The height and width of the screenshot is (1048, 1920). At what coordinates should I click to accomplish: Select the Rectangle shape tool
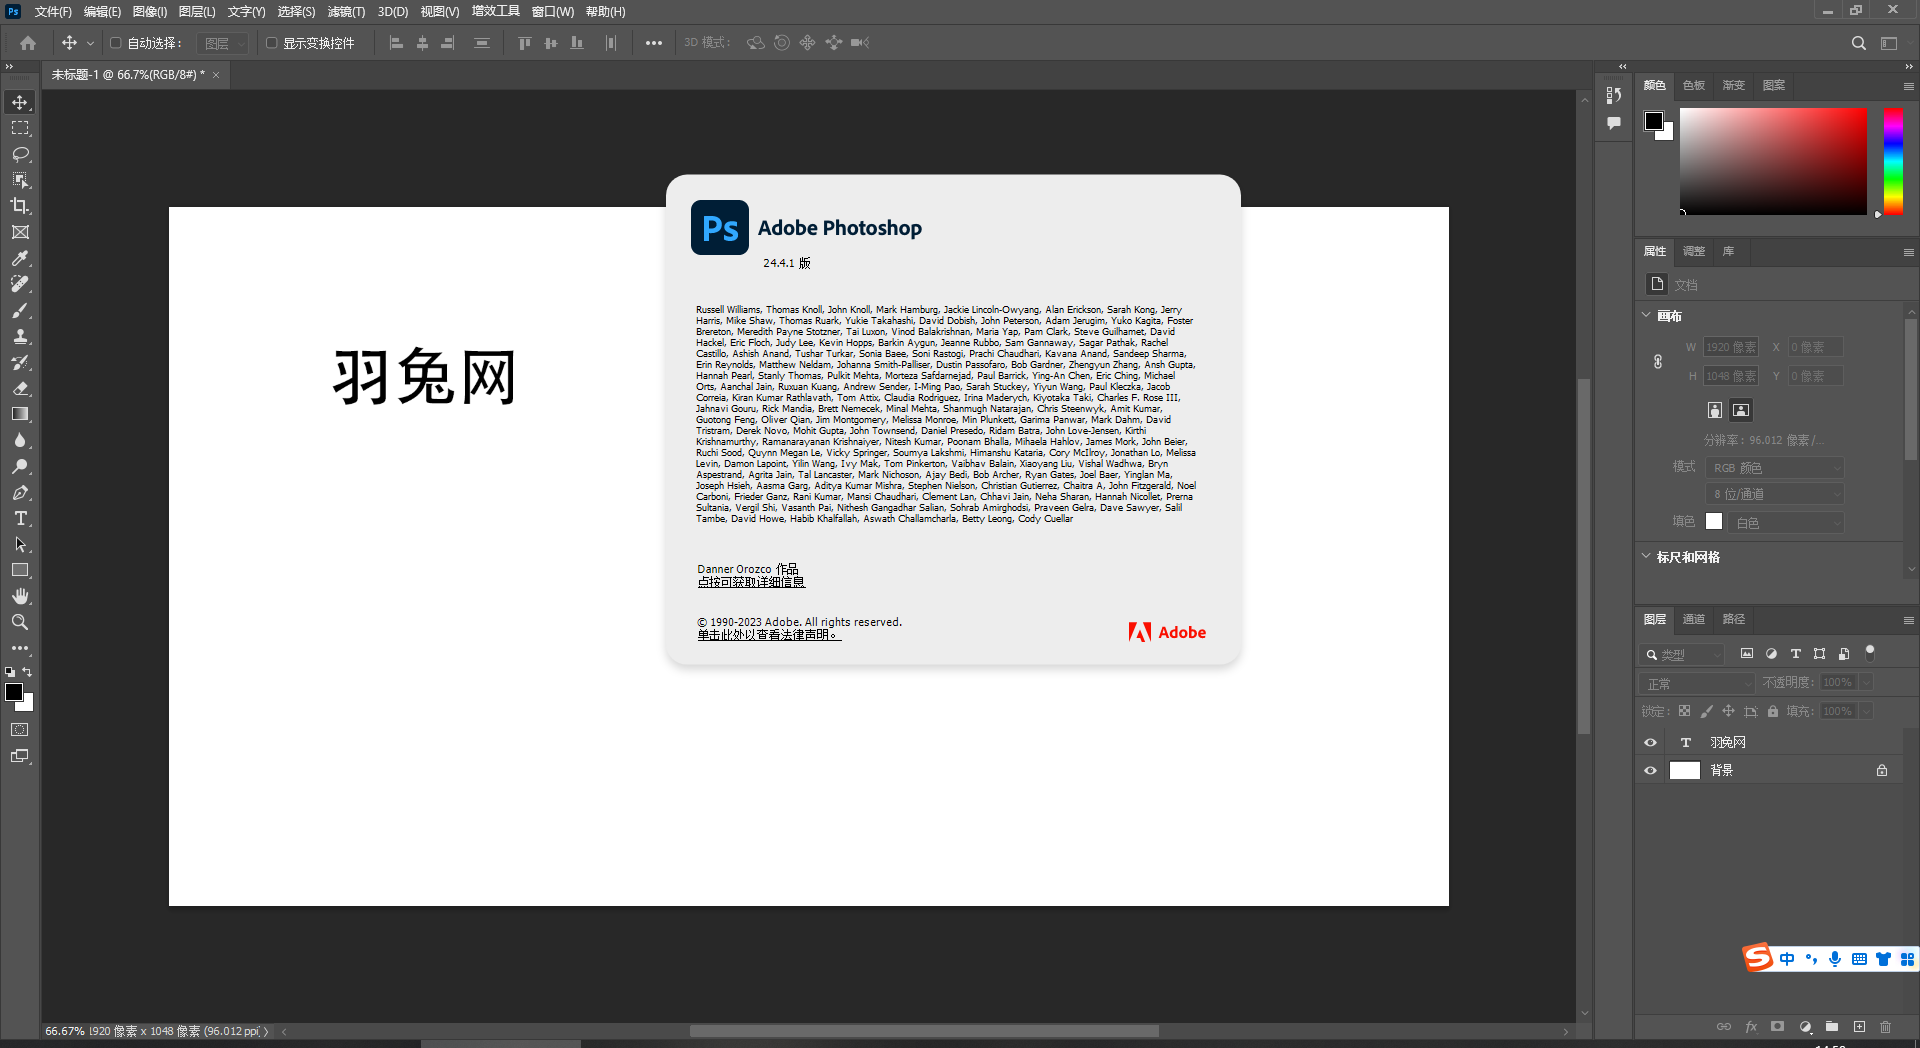tap(20, 570)
